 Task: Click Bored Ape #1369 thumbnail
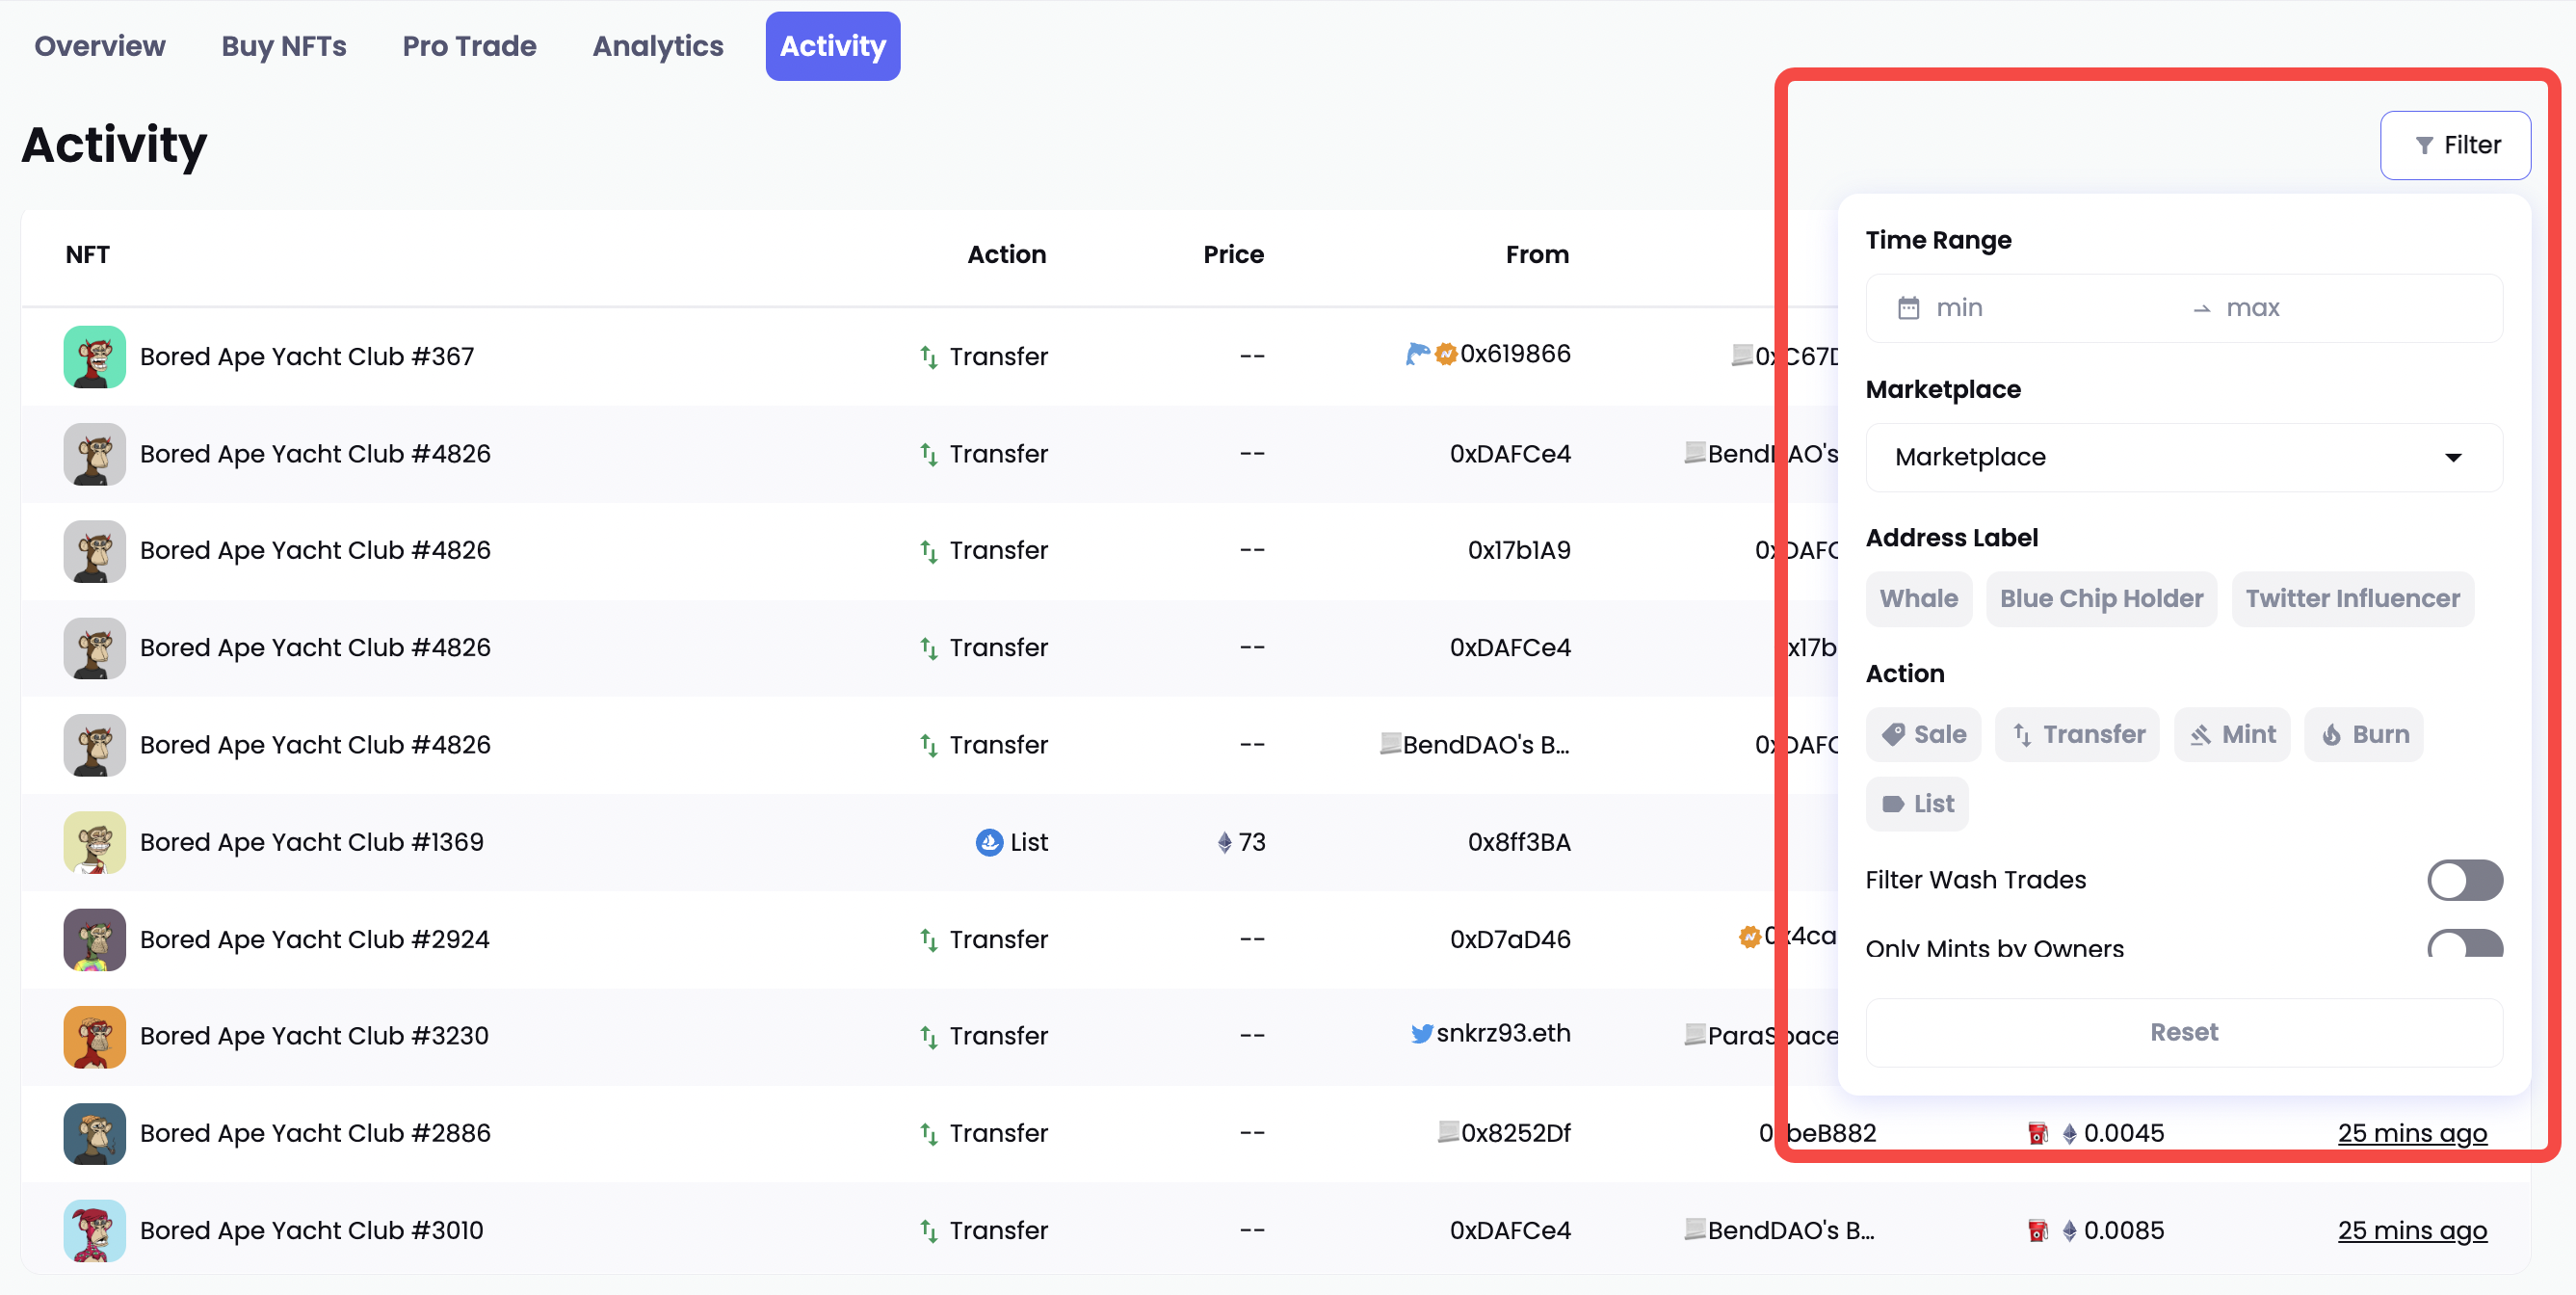pos(95,842)
